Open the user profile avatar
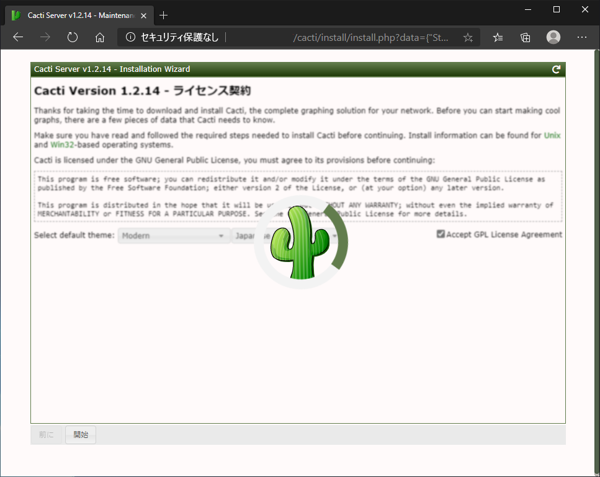 click(x=553, y=37)
